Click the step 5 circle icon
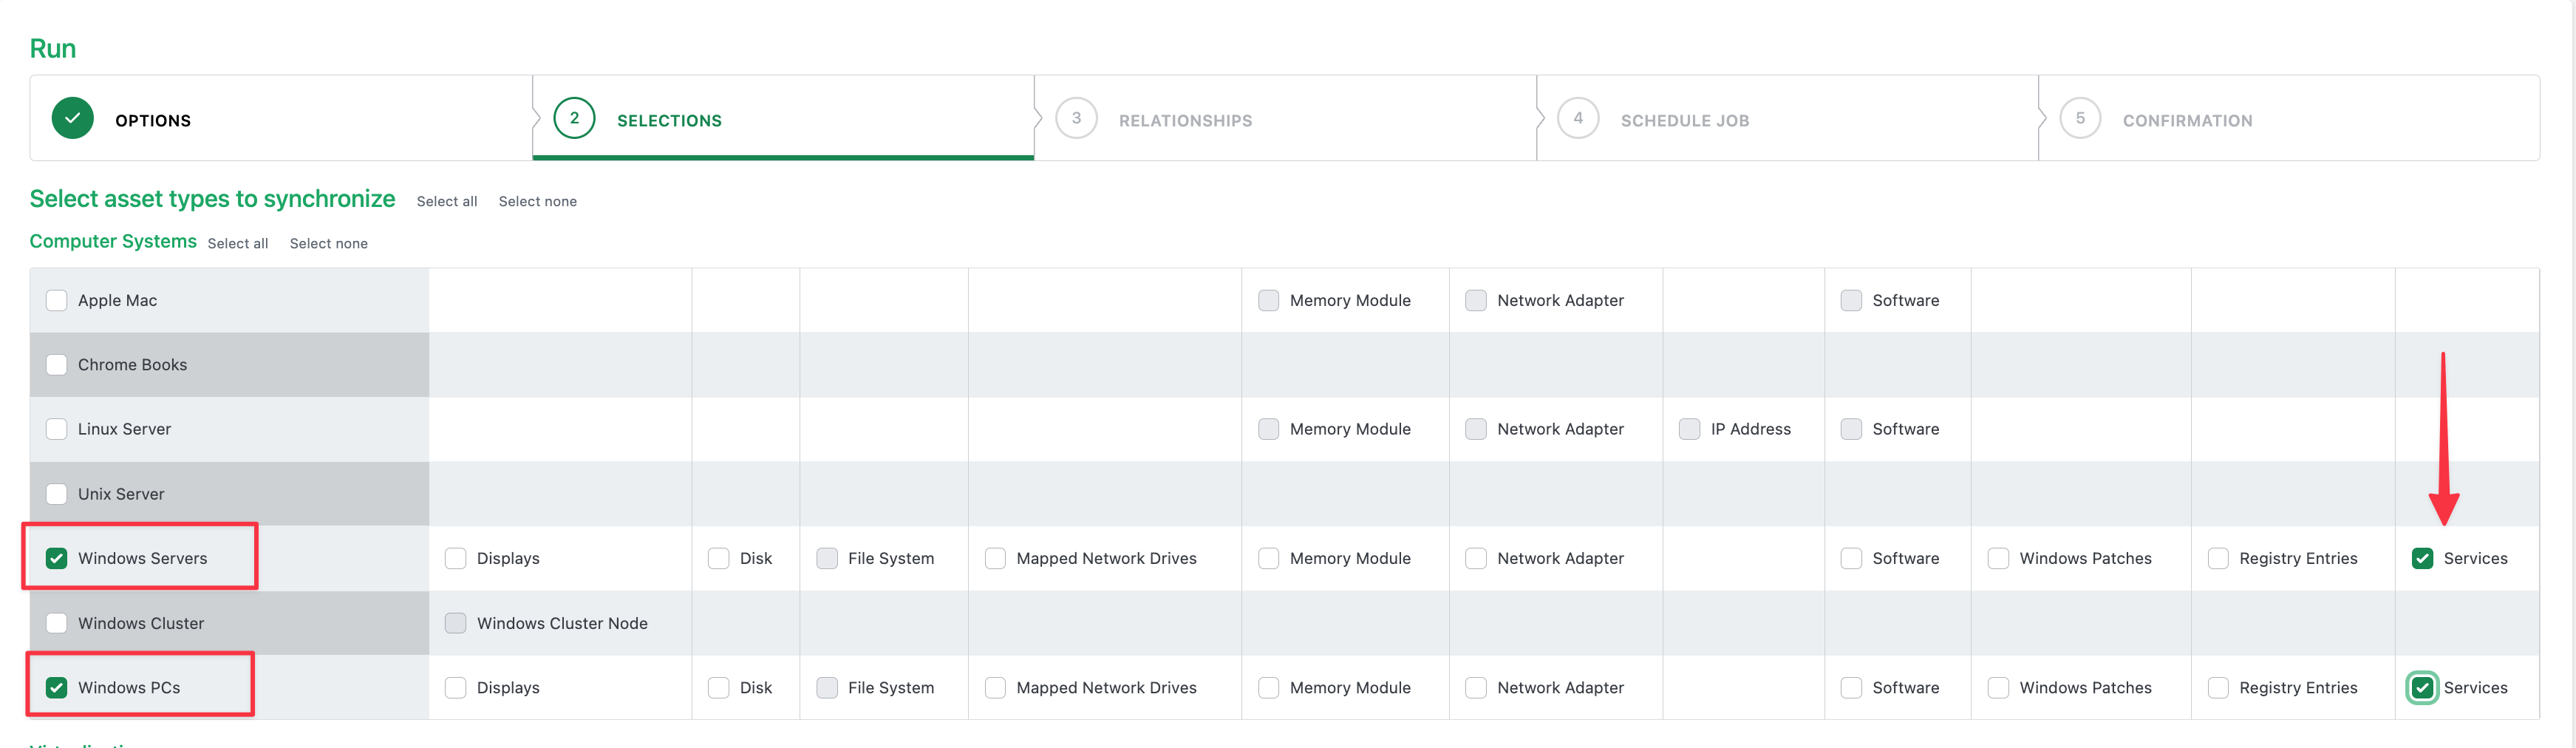Viewport: 2576px width, 748px height. pyautogui.click(x=2081, y=118)
